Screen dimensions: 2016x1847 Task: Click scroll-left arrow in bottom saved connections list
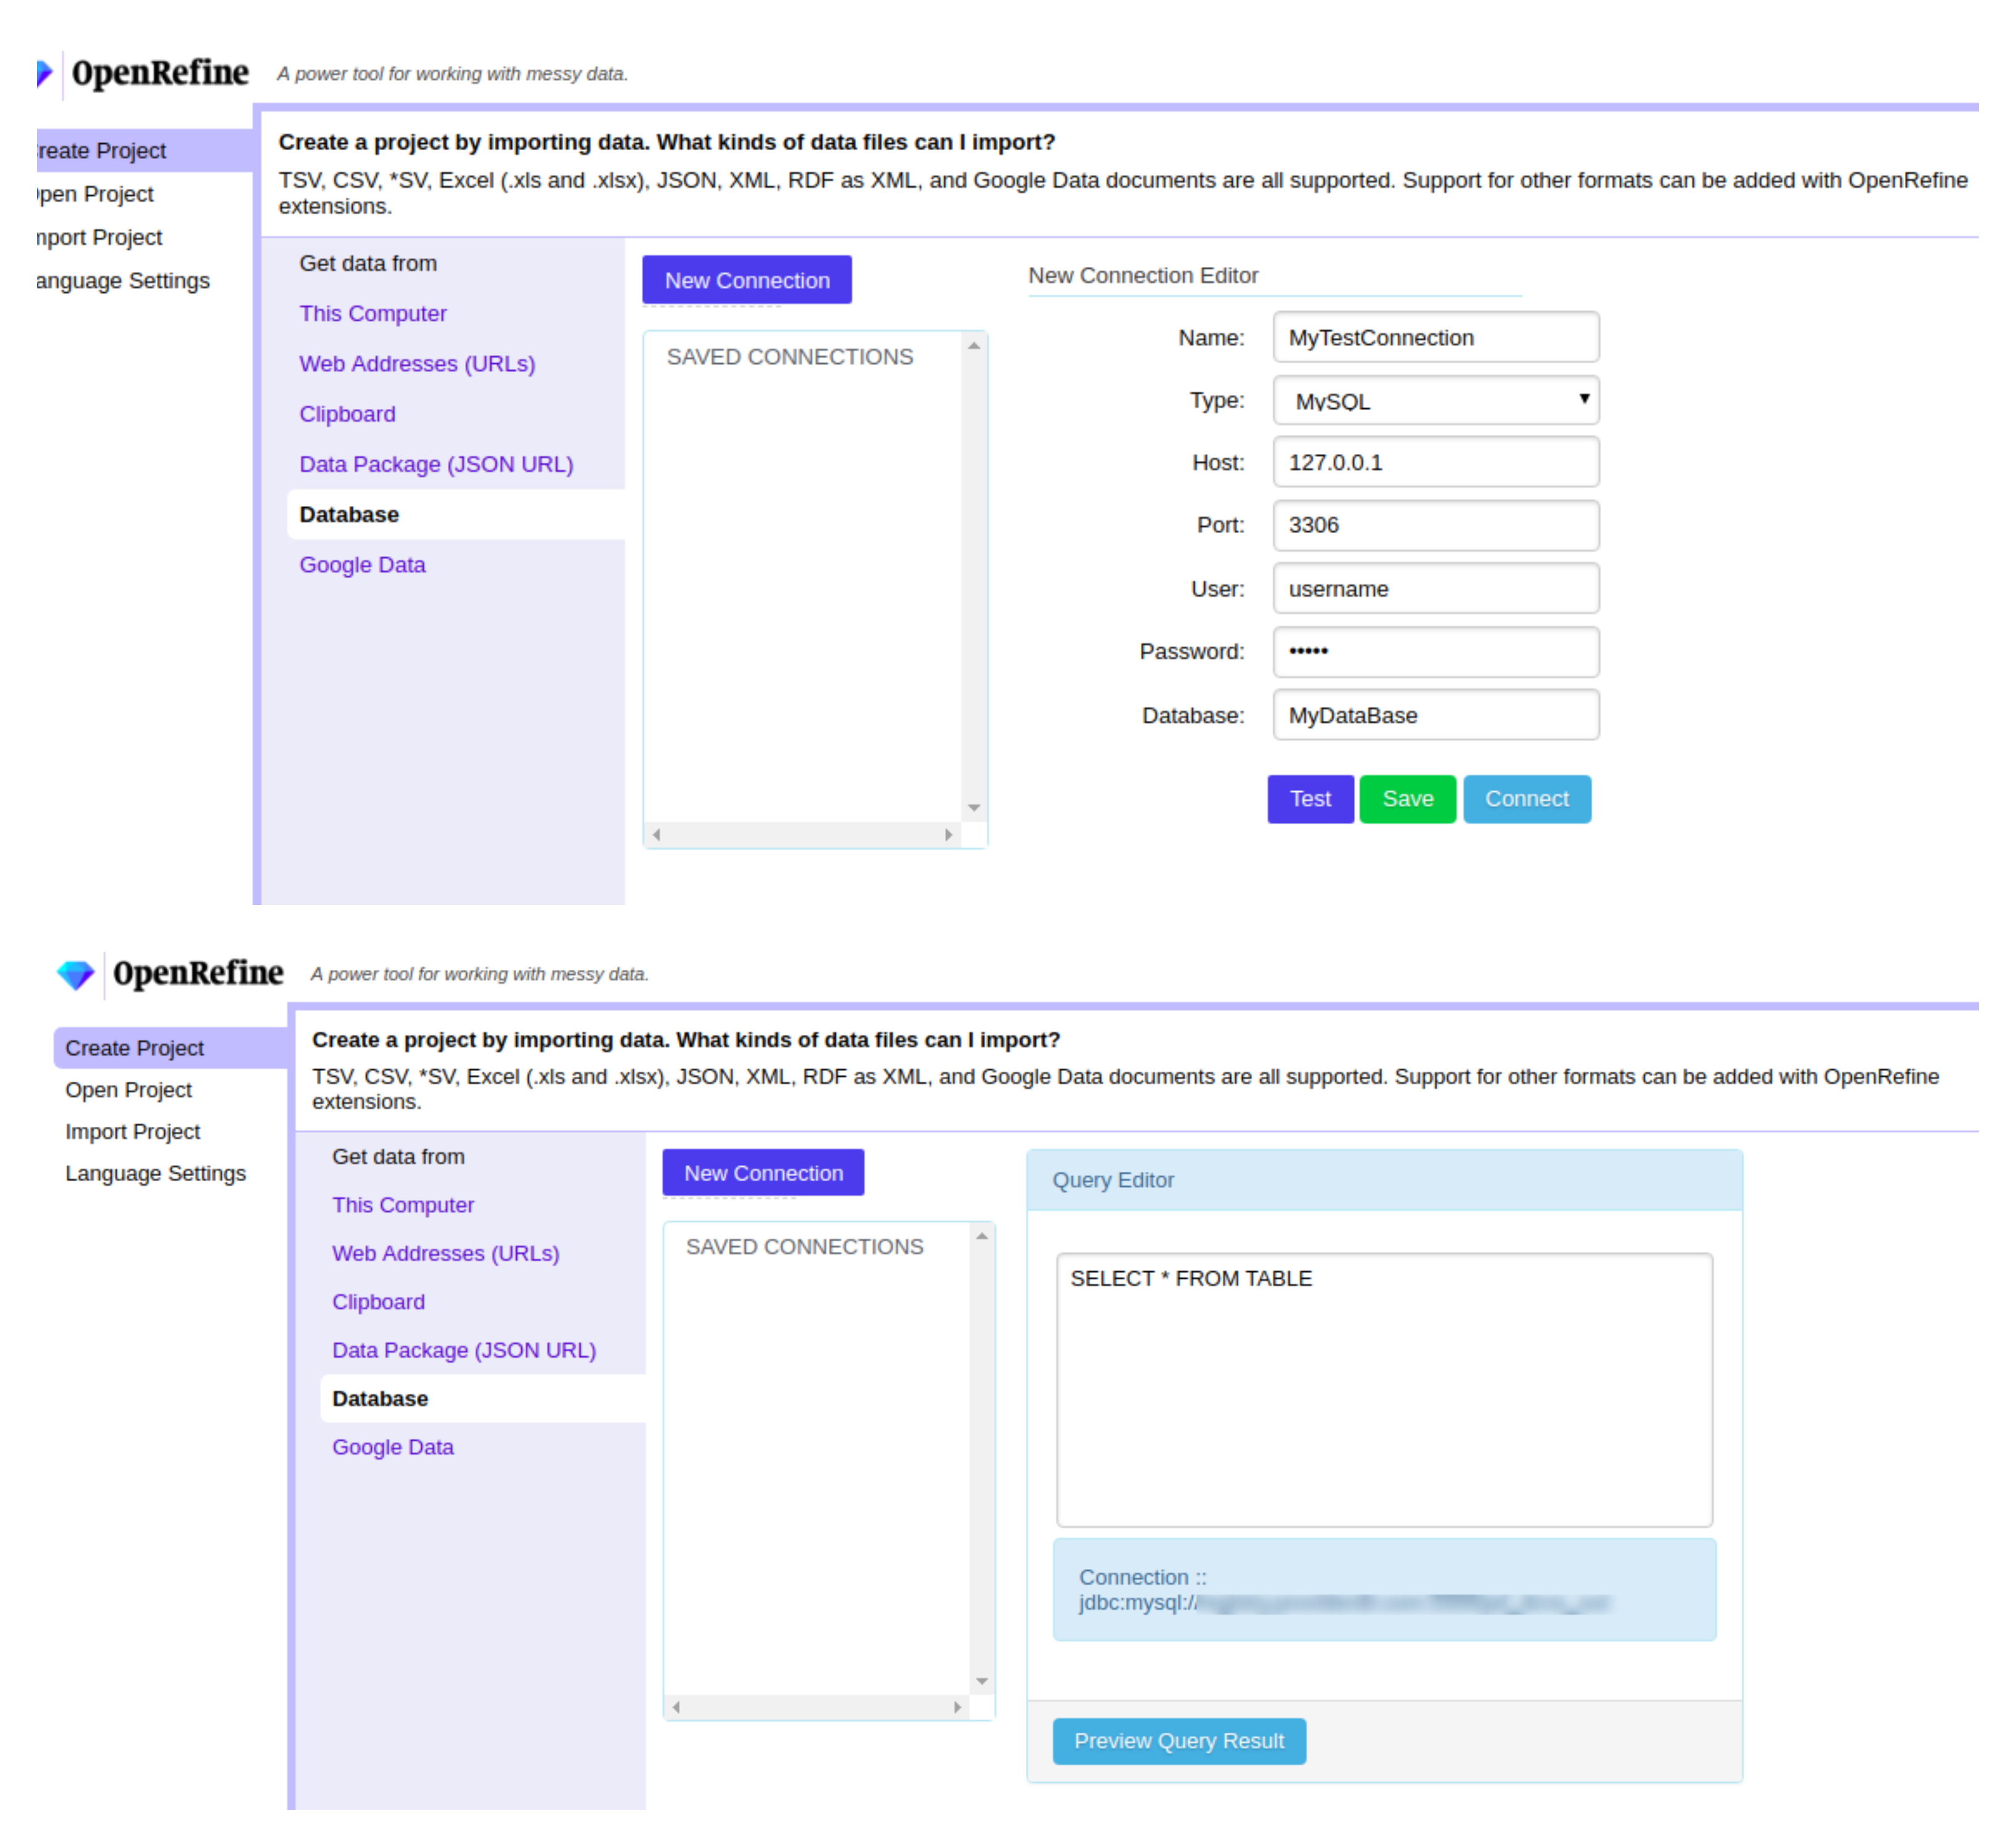677,1707
